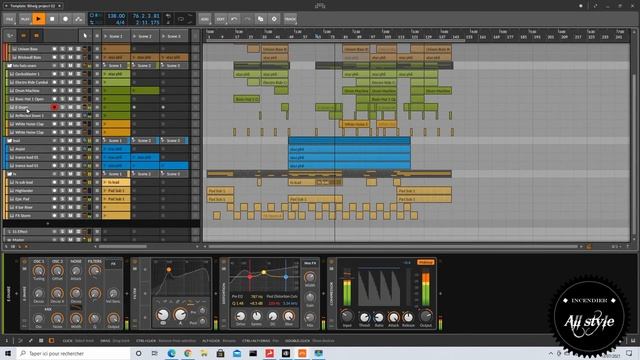Click the info 'i' icon in the bottom bar
This screenshot has height=360, width=640.
click(7, 340)
